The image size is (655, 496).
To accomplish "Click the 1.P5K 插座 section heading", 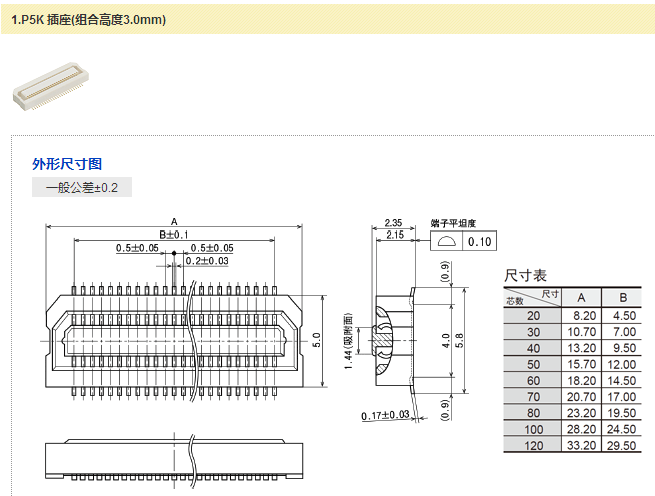I will coord(89,19).
